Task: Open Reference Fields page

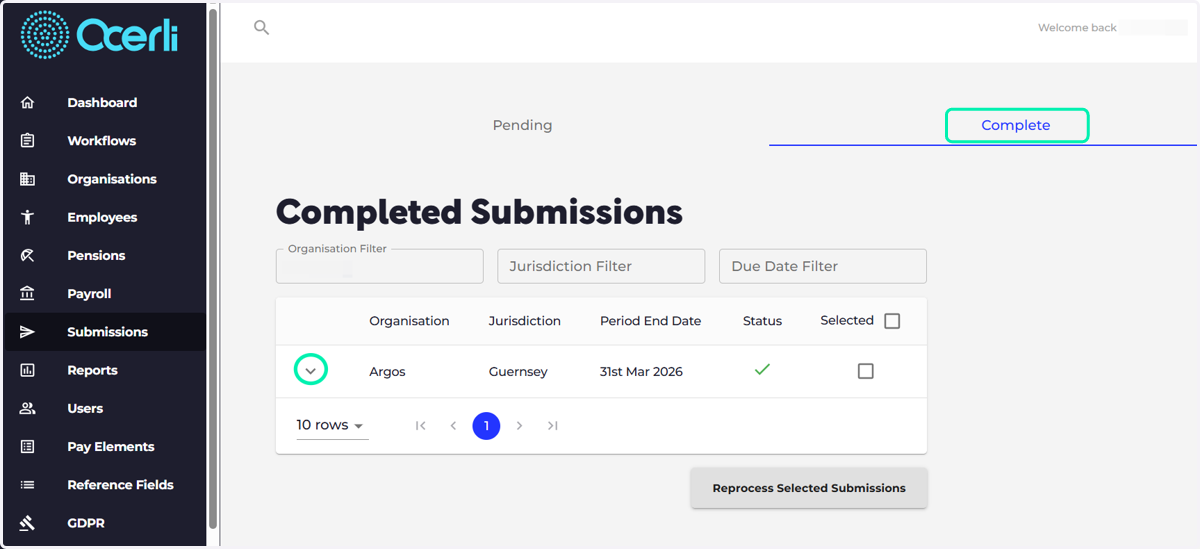Action: (120, 485)
